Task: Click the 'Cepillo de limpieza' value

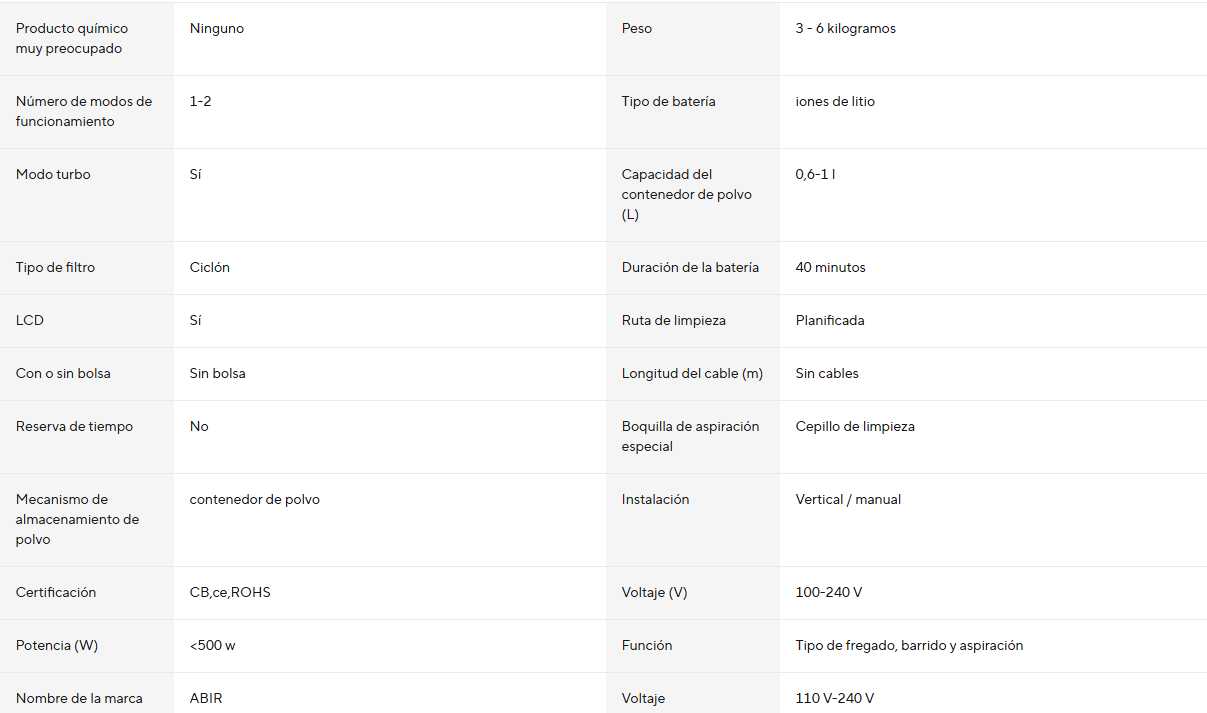Action: (x=855, y=426)
